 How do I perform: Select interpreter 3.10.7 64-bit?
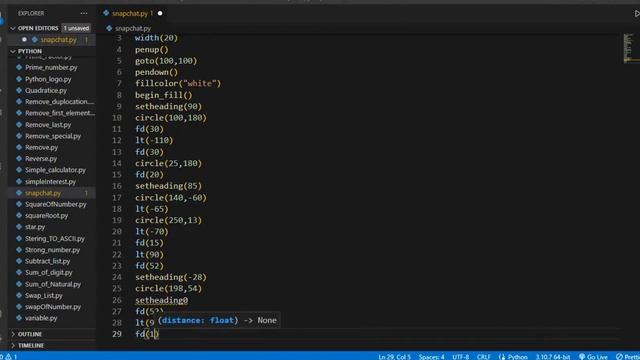553,356
